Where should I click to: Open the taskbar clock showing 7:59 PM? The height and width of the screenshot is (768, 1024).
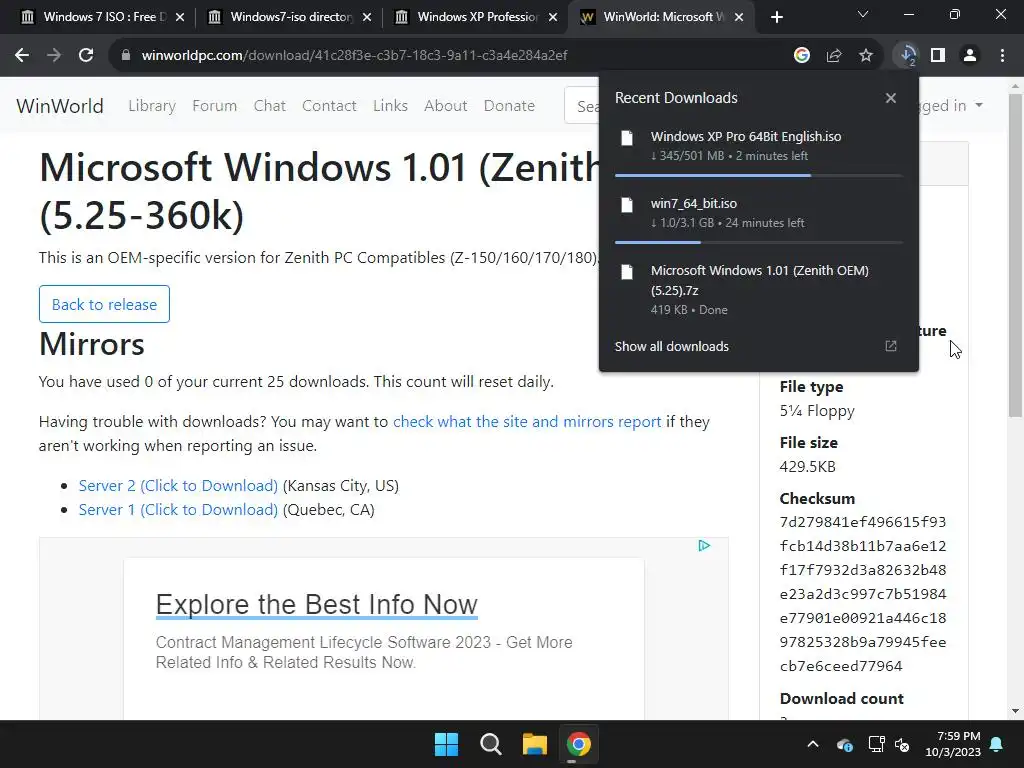tap(953, 744)
